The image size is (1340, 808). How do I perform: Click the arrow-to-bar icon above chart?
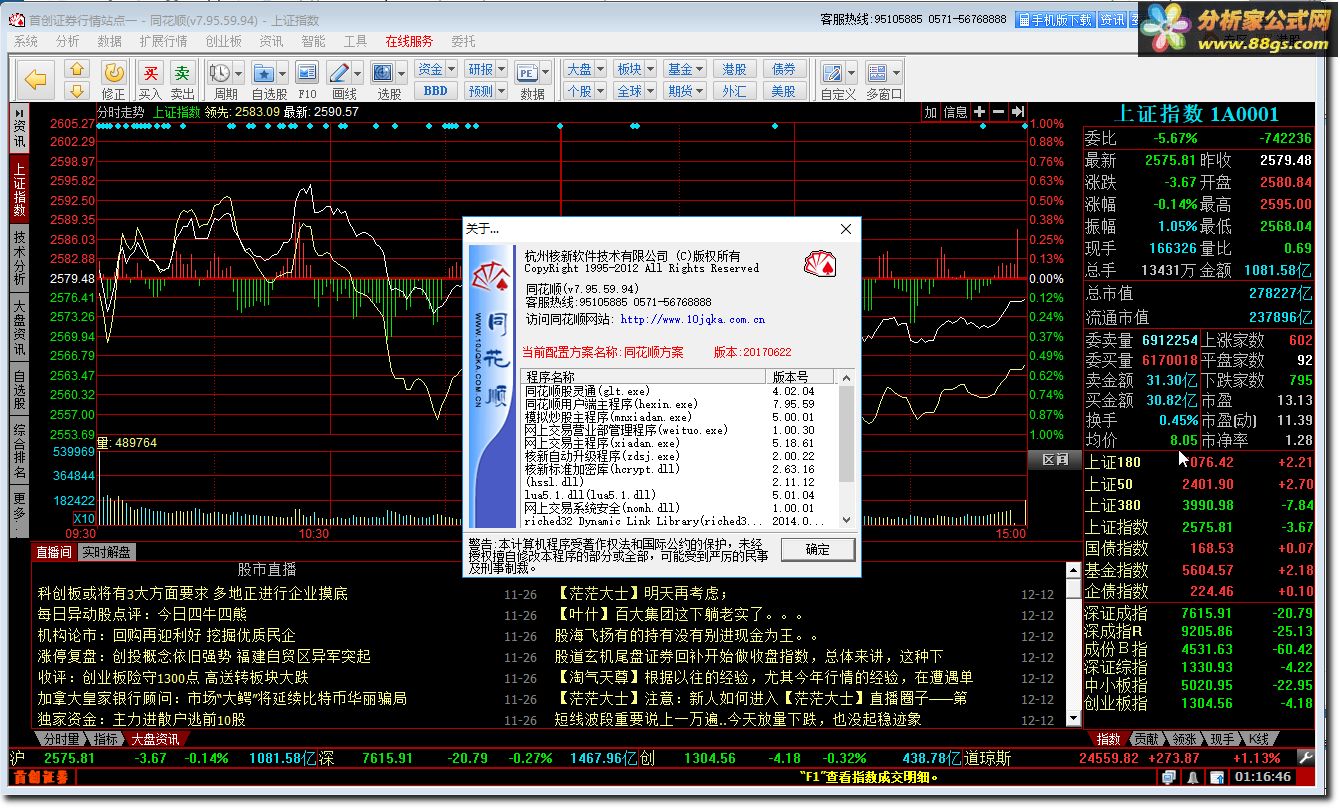pos(1017,112)
